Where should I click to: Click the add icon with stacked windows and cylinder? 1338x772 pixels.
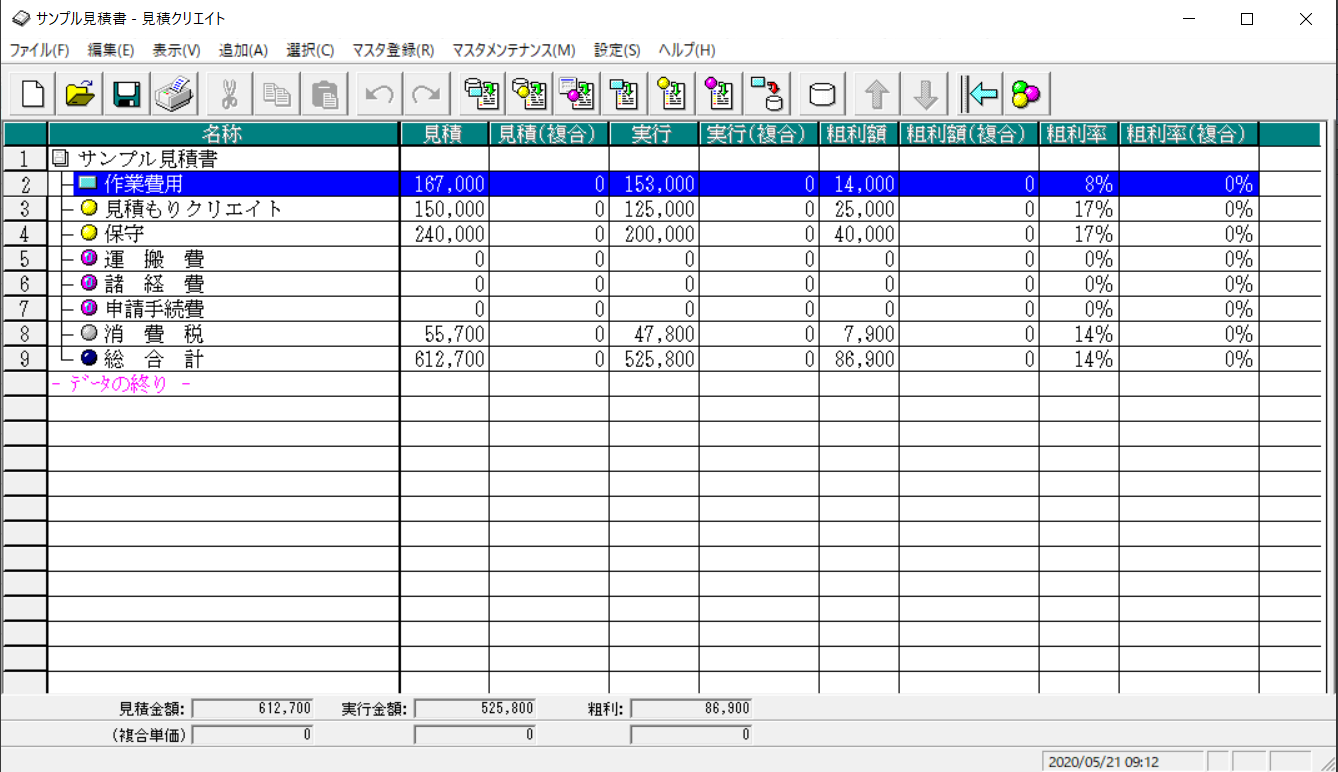pos(481,95)
